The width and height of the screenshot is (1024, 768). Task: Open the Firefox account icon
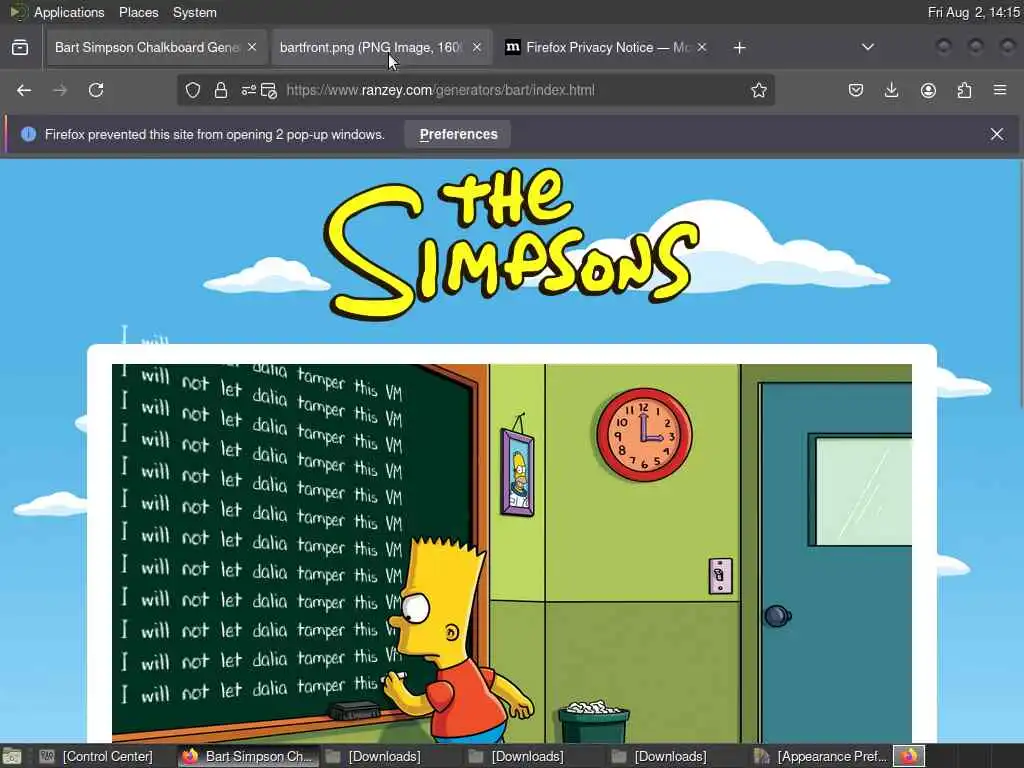pyautogui.click(x=928, y=90)
